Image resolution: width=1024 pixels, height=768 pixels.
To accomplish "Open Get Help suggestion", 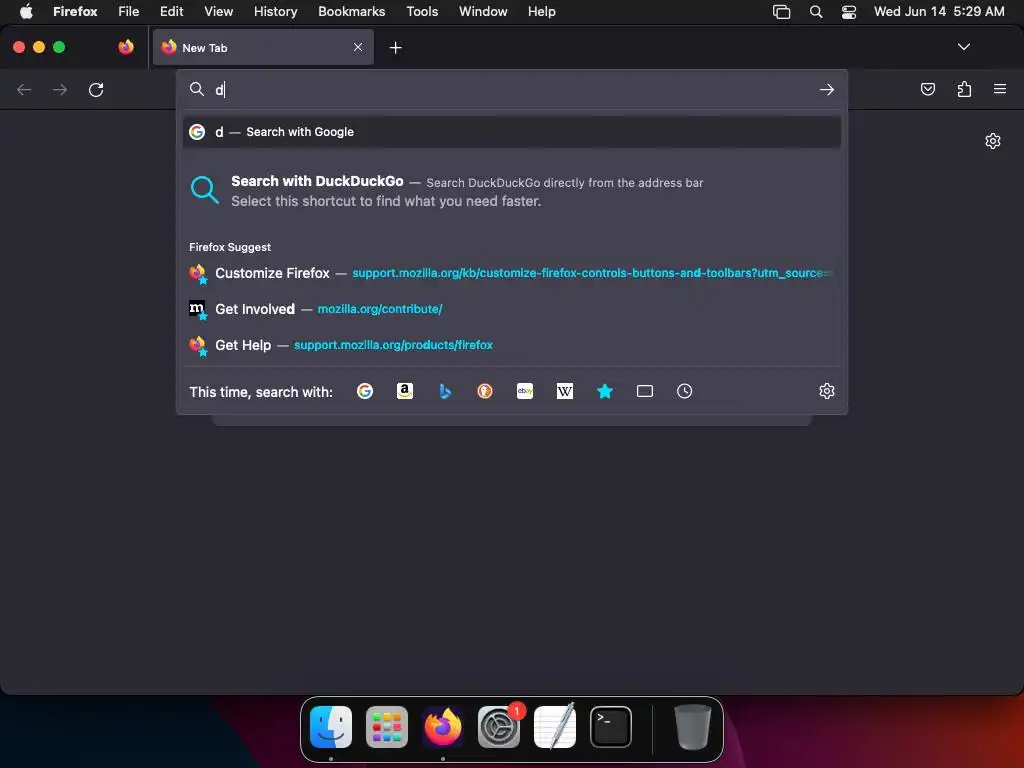I will click(x=512, y=345).
